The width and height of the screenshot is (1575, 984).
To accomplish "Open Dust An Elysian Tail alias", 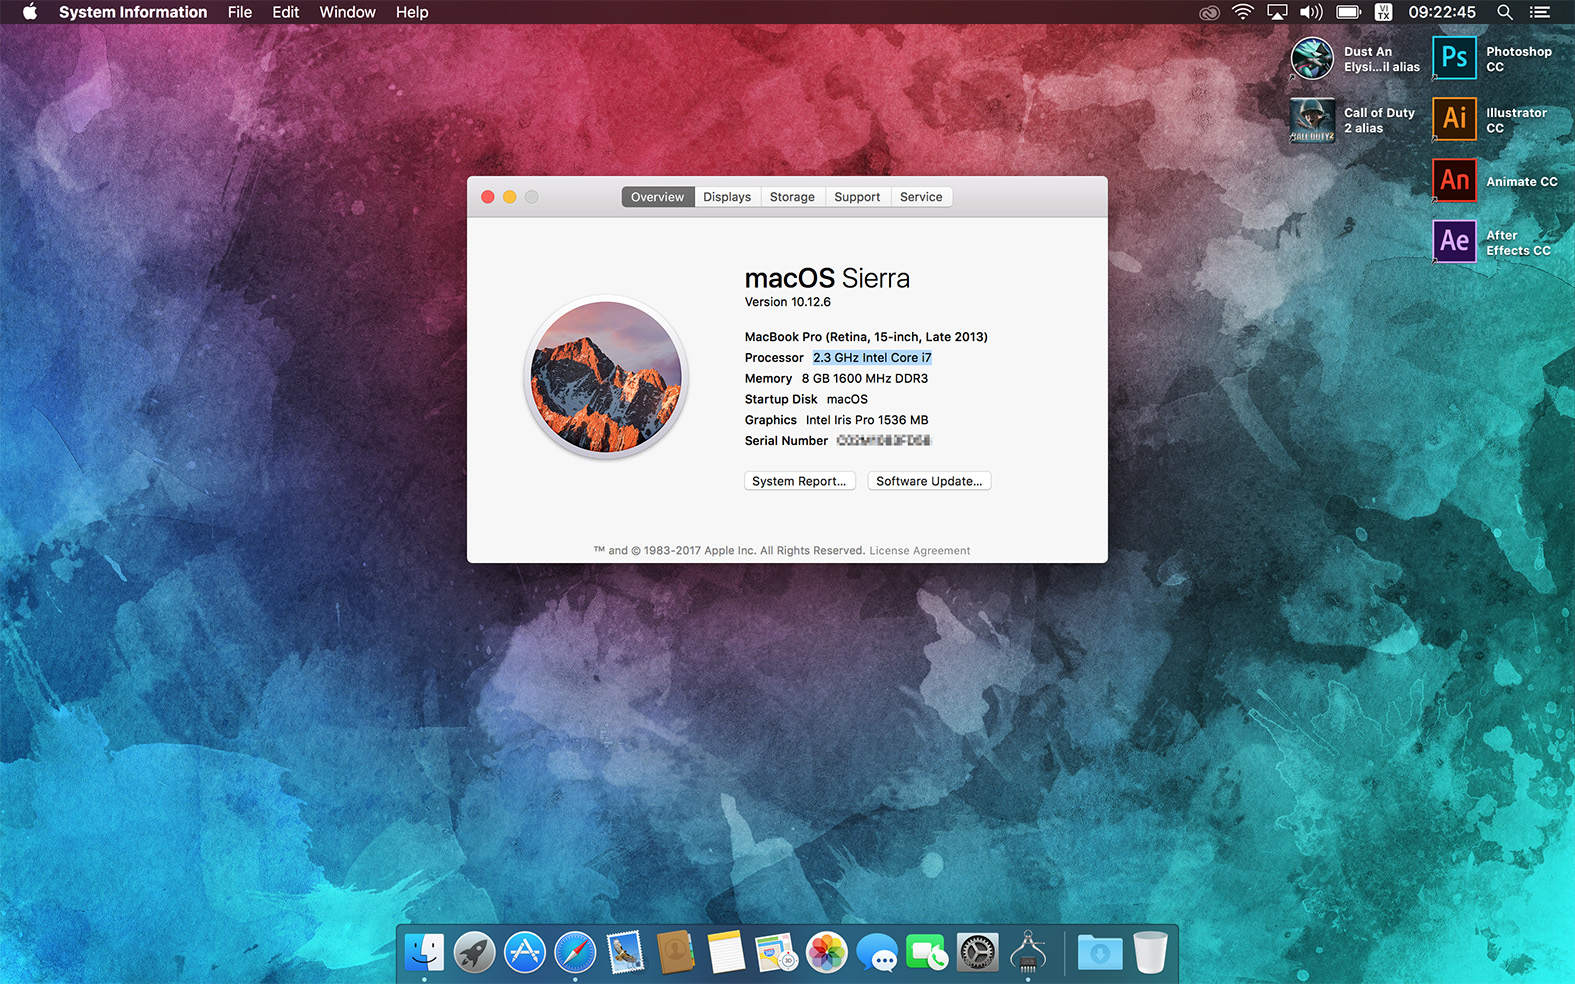I will coord(1312,58).
